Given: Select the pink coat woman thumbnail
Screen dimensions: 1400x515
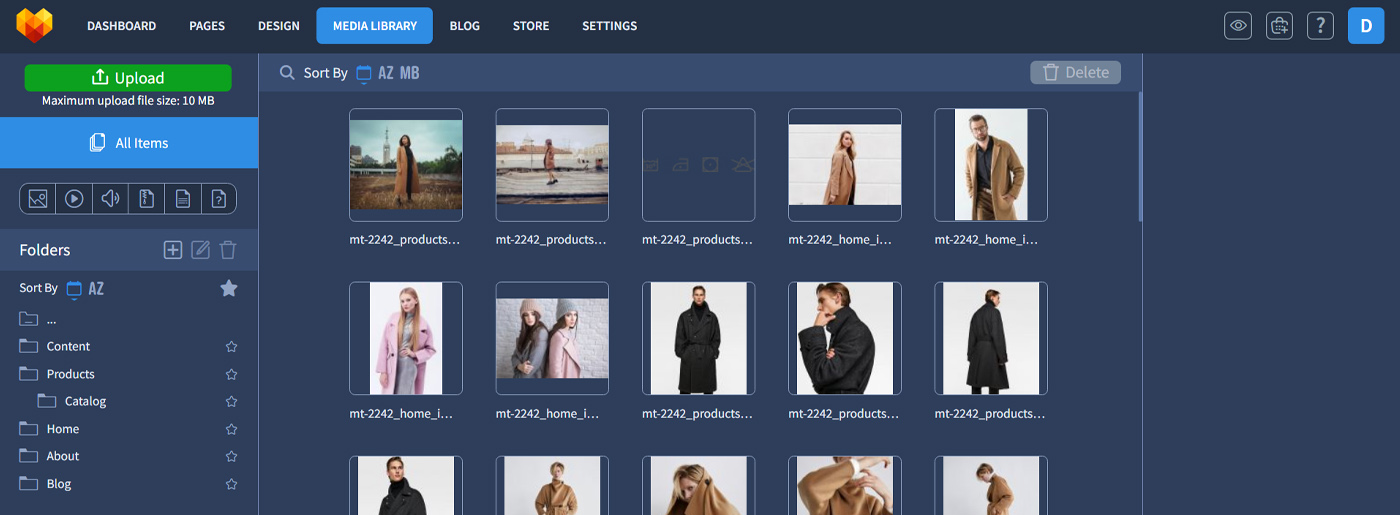Looking at the screenshot, I should point(406,338).
